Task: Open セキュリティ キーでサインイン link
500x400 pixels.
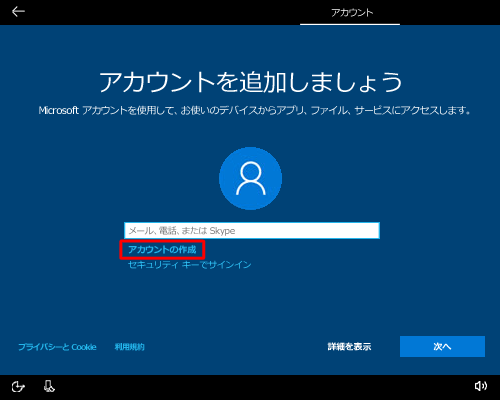Action: click(x=189, y=265)
